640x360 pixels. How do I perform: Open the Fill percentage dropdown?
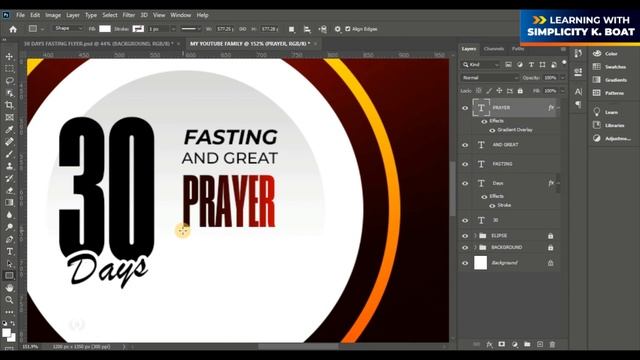point(563,91)
